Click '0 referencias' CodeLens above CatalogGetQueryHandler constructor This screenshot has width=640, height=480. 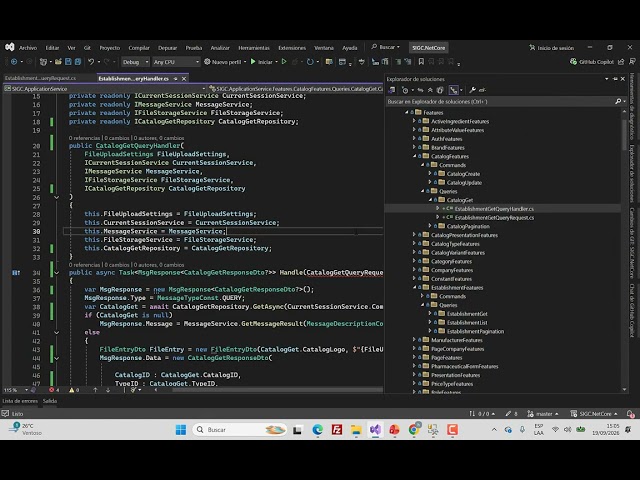[x=84, y=138]
